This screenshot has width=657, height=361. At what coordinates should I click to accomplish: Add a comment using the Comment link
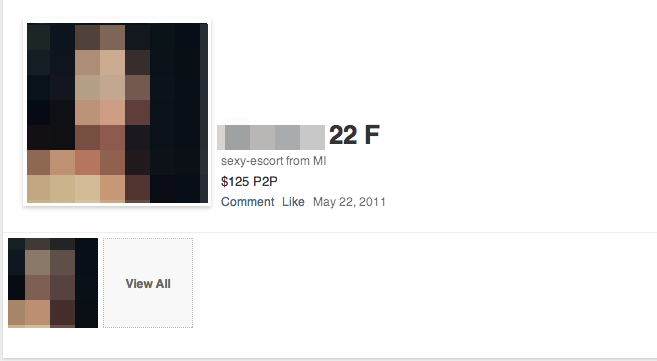click(247, 202)
